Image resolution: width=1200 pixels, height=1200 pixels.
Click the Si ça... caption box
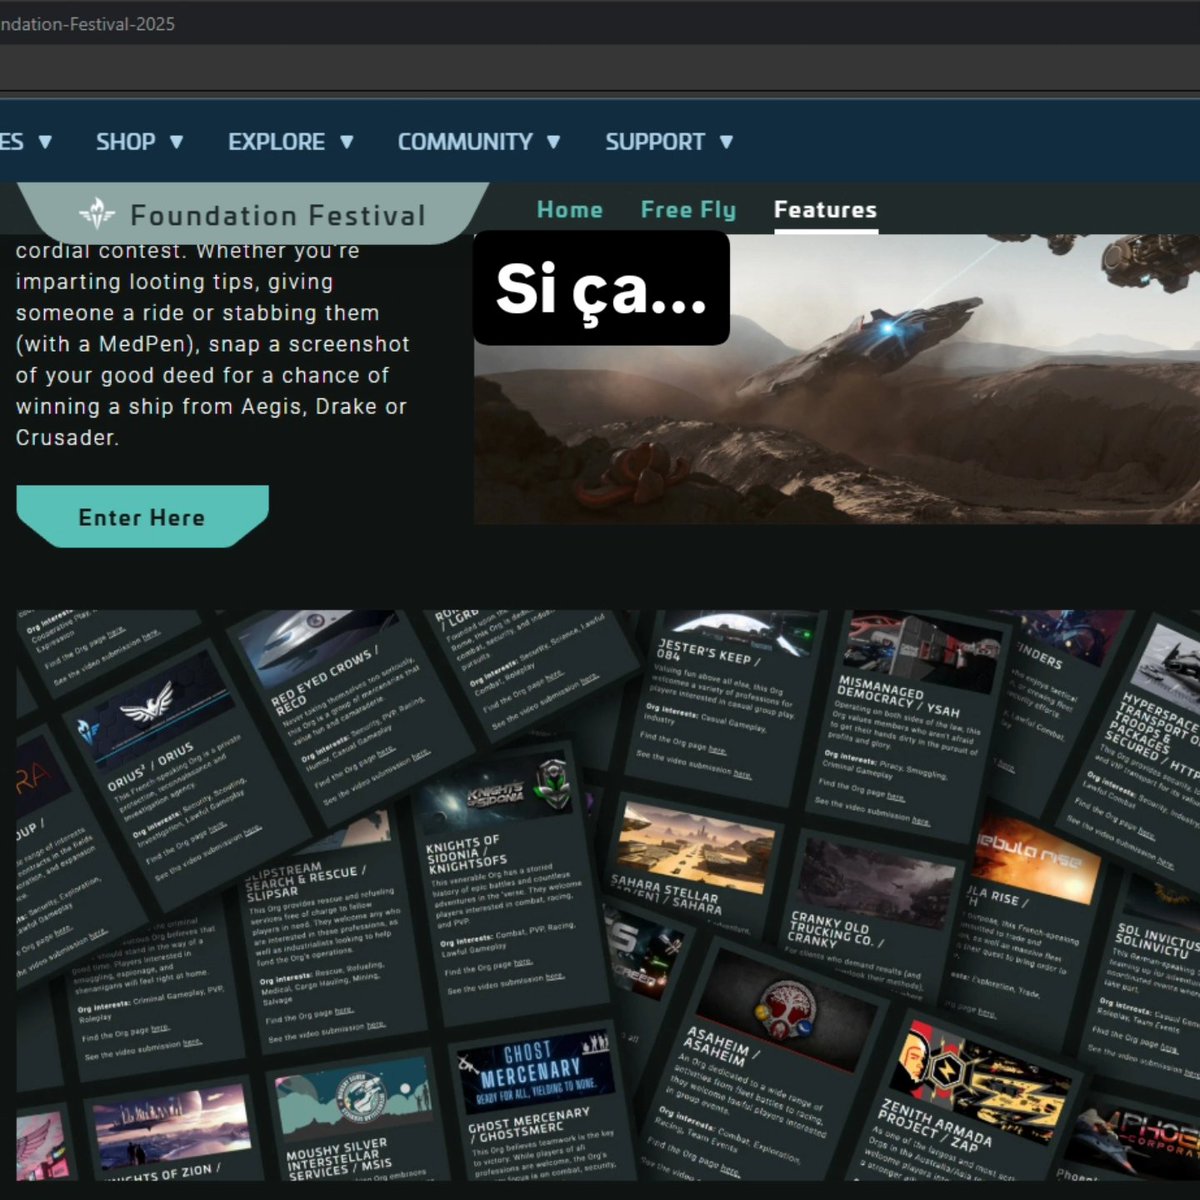601,288
